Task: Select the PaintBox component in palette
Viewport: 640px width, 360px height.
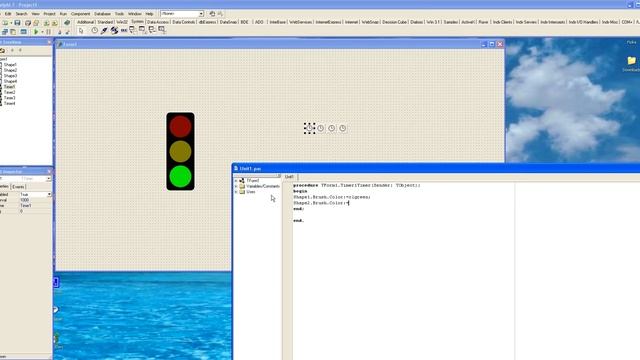Action: point(104,30)
